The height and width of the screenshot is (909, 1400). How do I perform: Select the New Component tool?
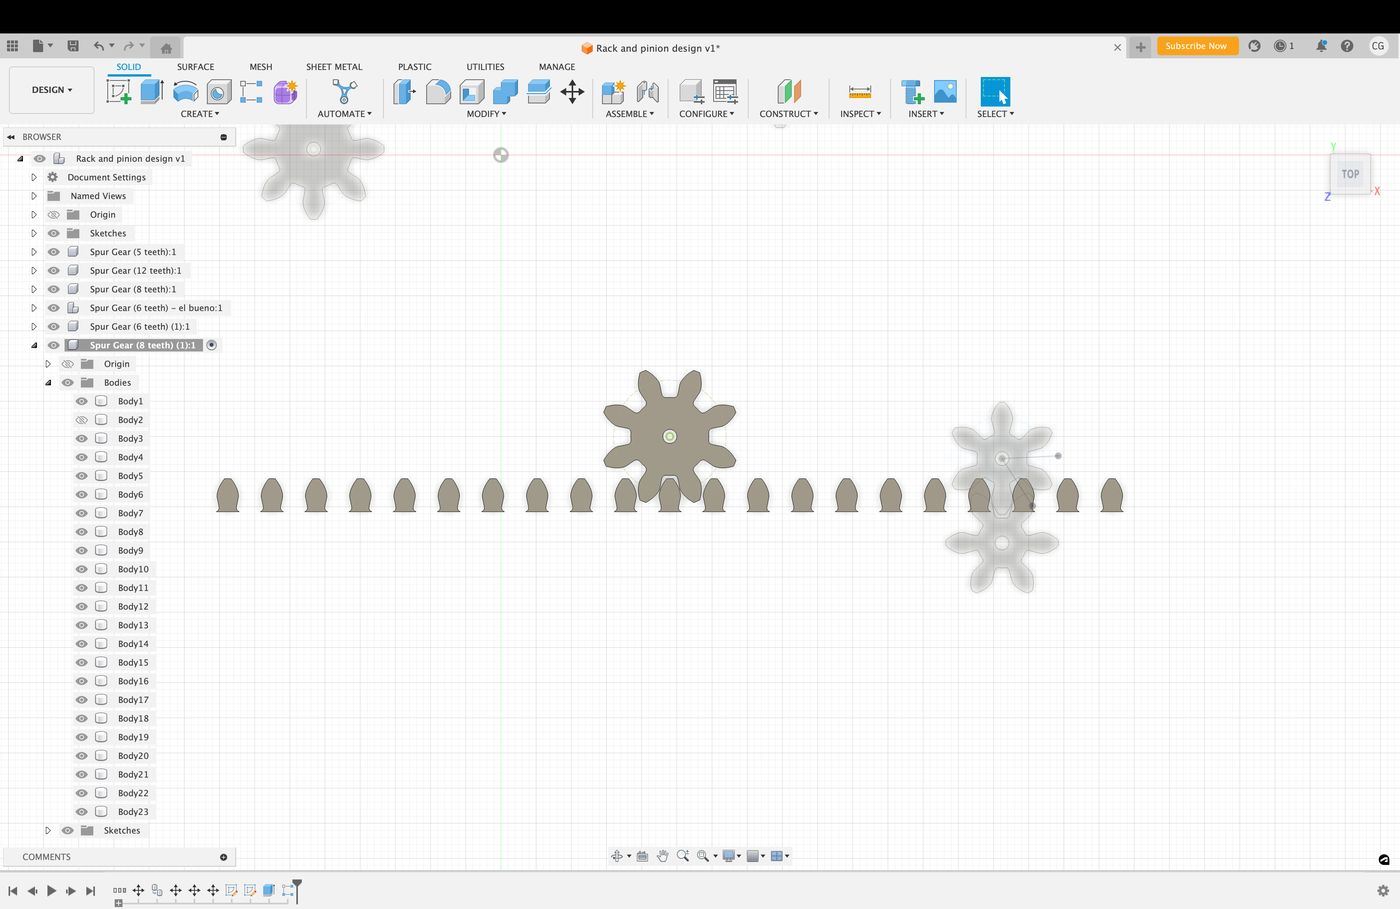613,92
